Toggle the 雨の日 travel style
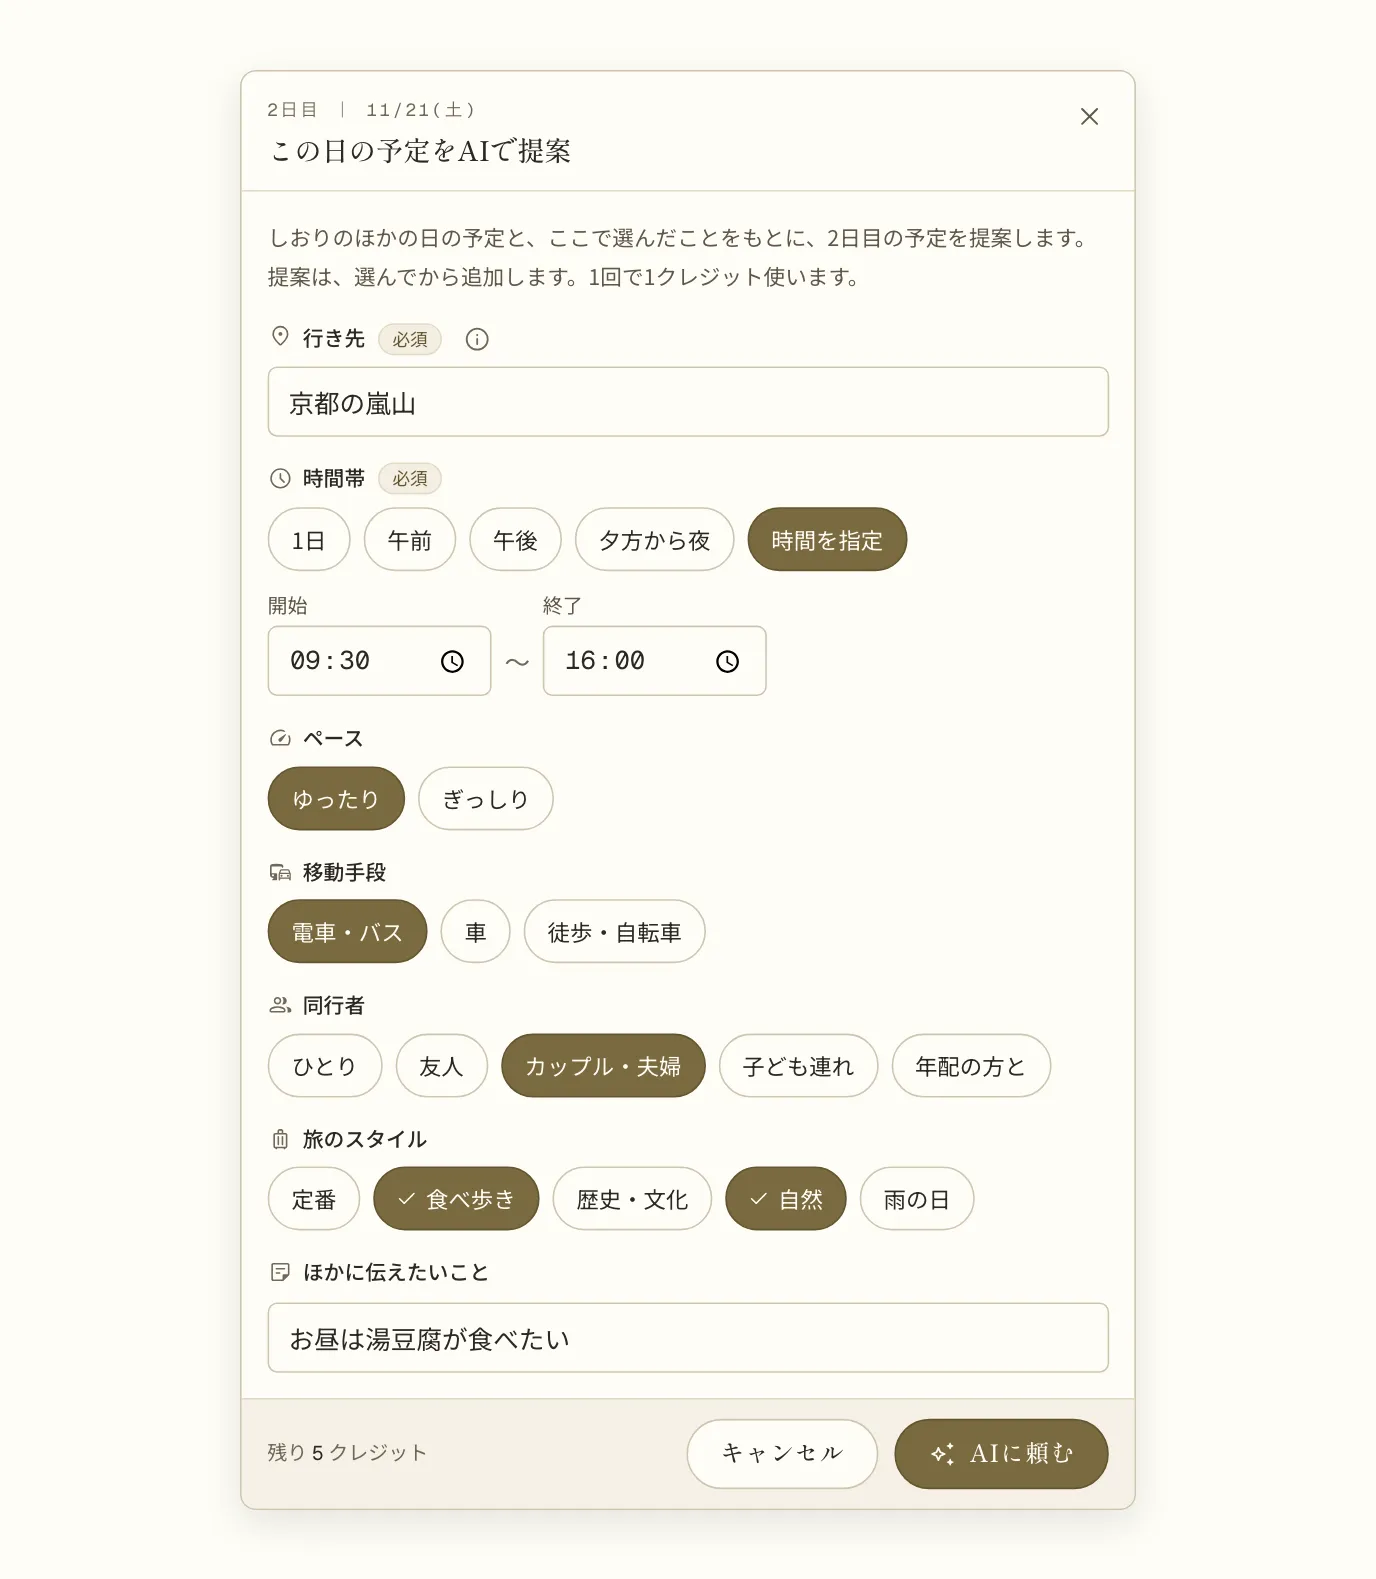This screenshot has height=1579, width=1376. coord(917,1199)
